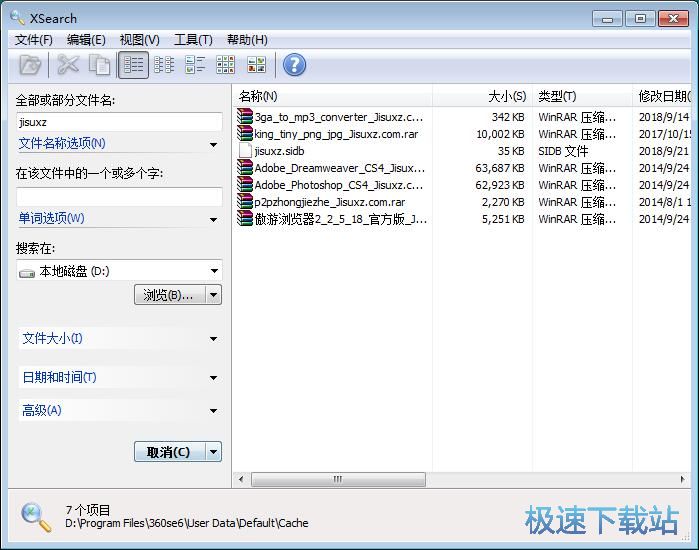The image size is (699, 550).
Task: Click the 取消(C) button
Action: point(170,452)
